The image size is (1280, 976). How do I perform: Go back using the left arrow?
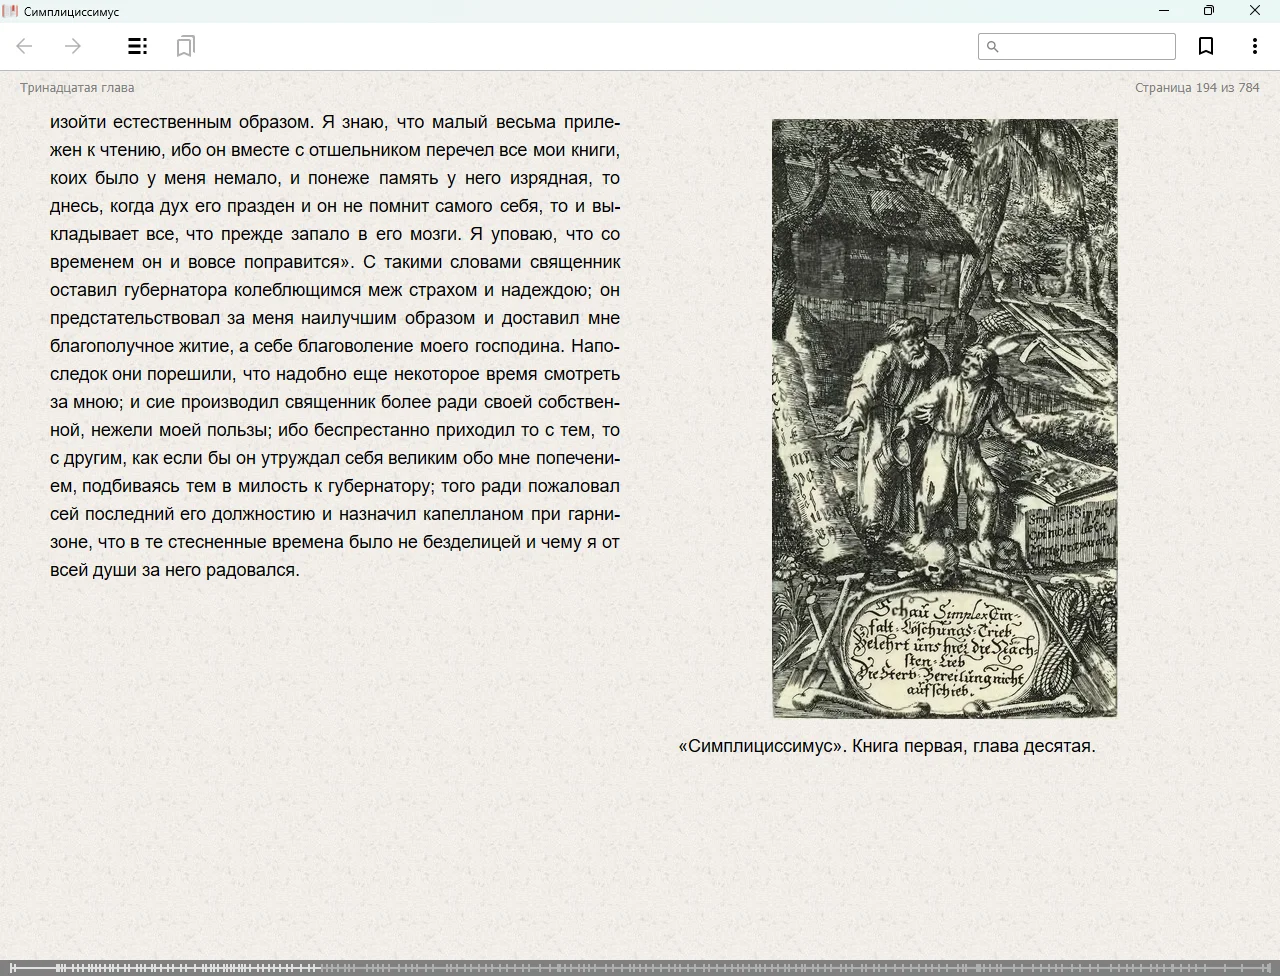point(25,46)
